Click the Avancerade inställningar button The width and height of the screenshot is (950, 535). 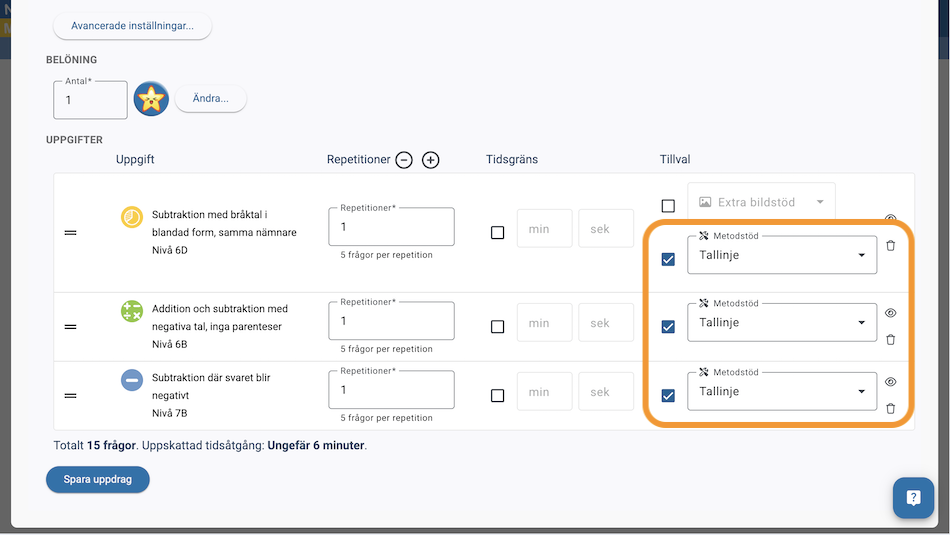coord(133,26)
